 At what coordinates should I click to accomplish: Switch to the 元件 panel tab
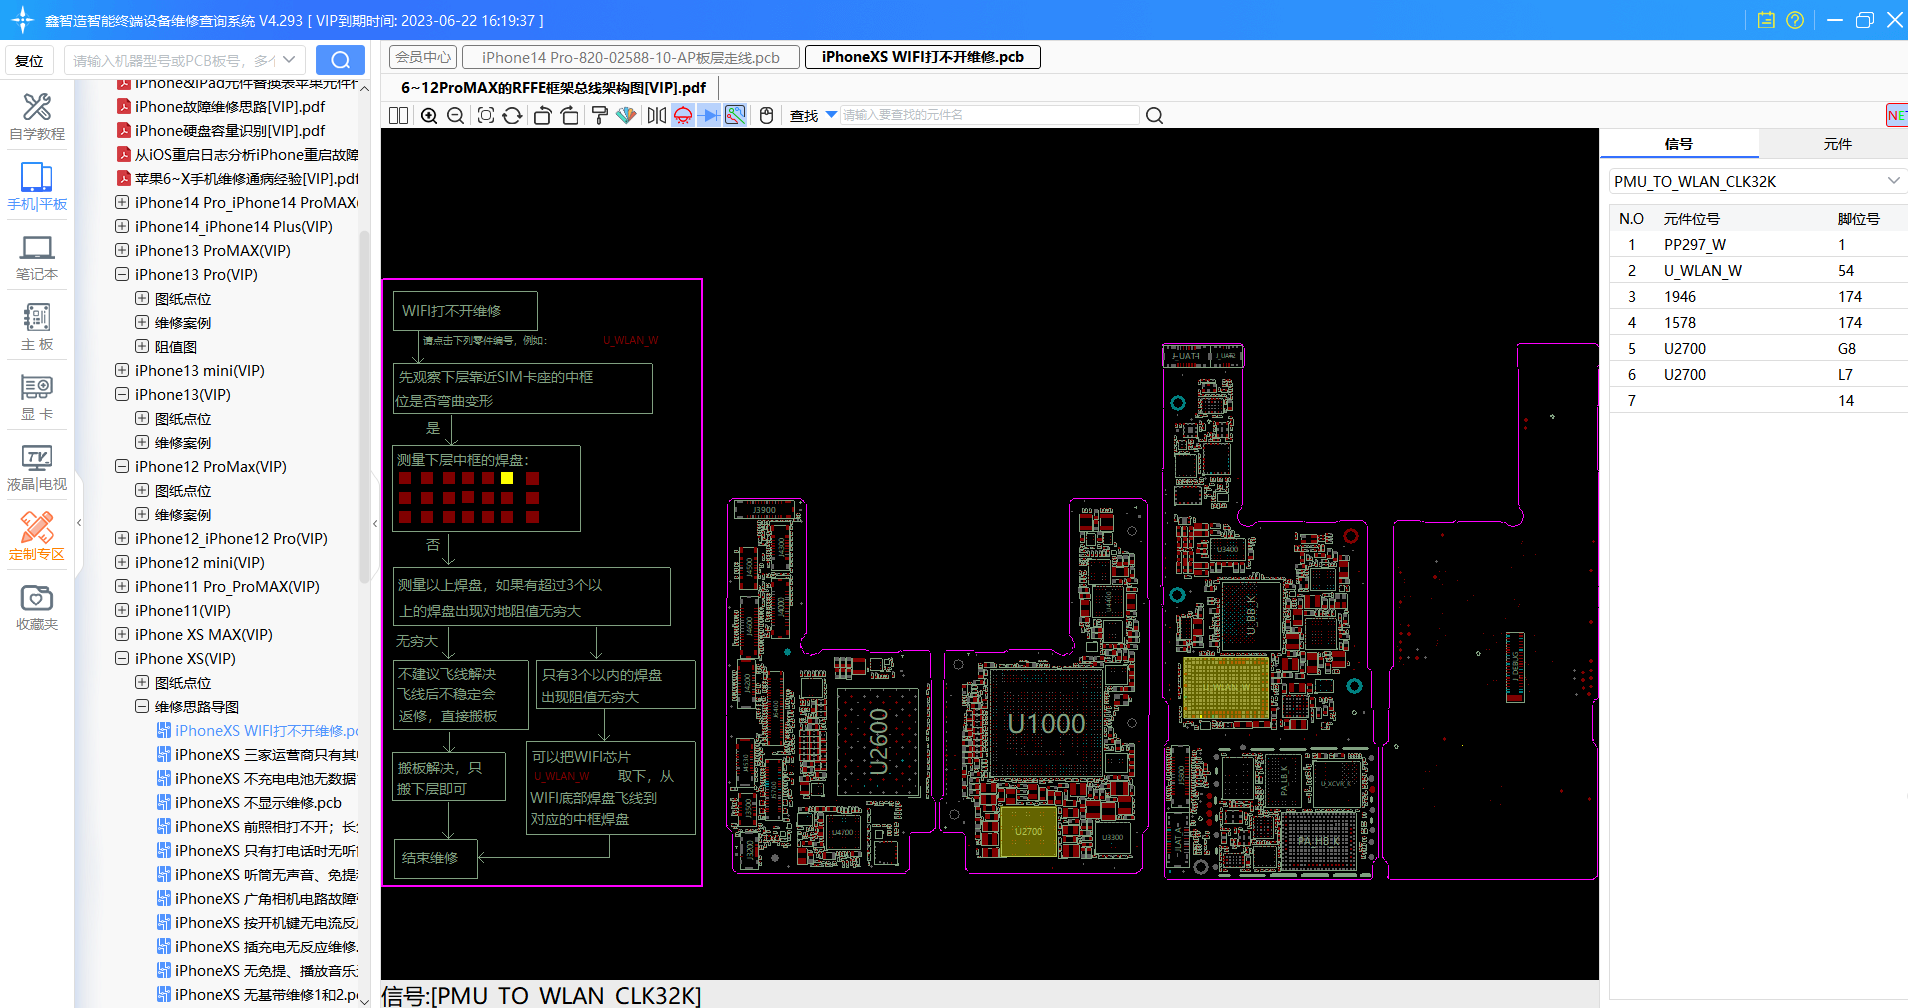pos(1837,144)
